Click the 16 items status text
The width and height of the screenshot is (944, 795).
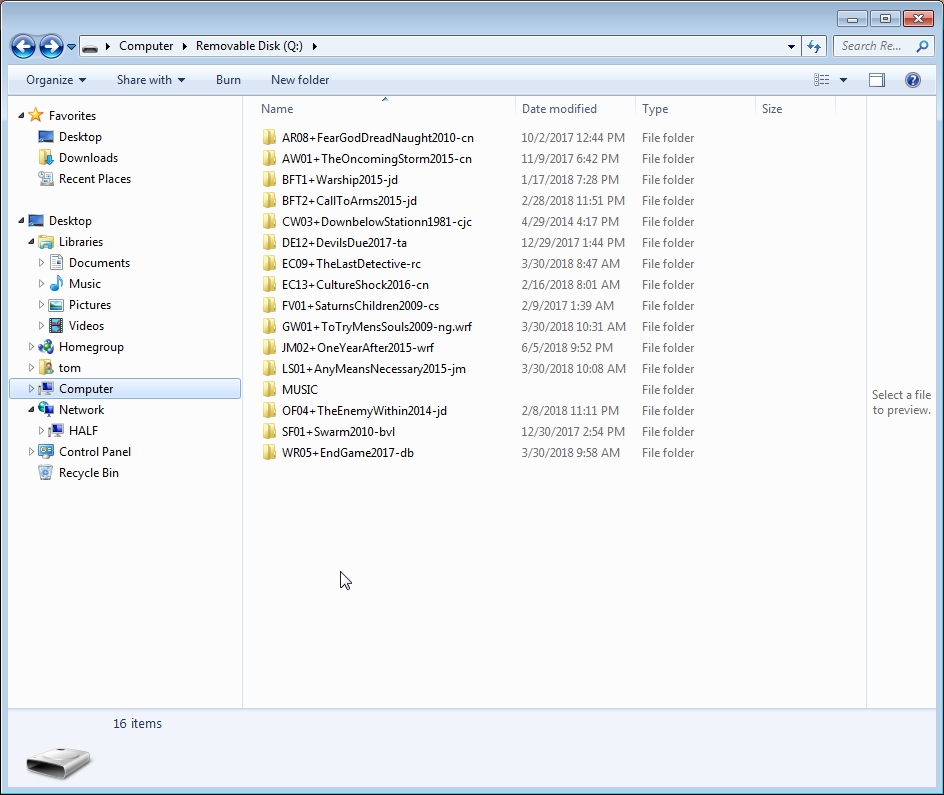tap(137, 723)
